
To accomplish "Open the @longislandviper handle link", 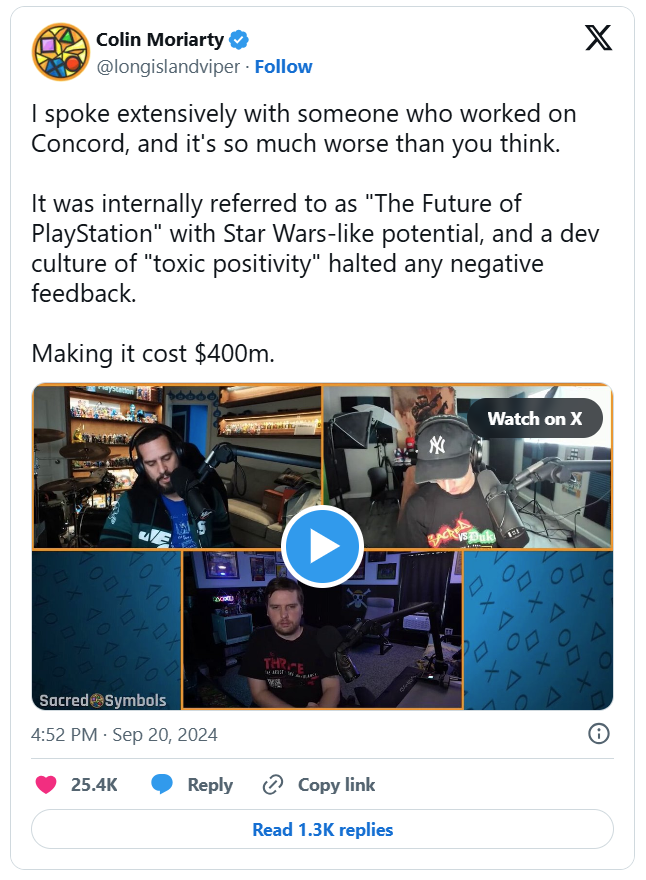I will tap(168, 67).
